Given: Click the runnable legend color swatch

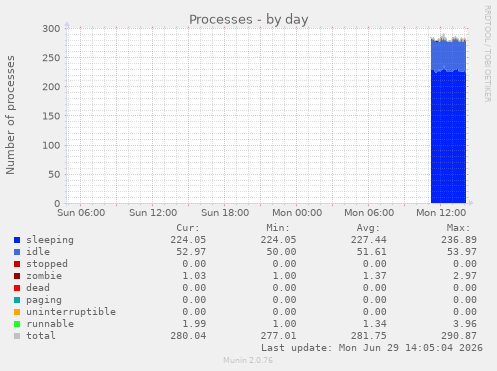Looking at the screenshot, I should coord(17,324).
